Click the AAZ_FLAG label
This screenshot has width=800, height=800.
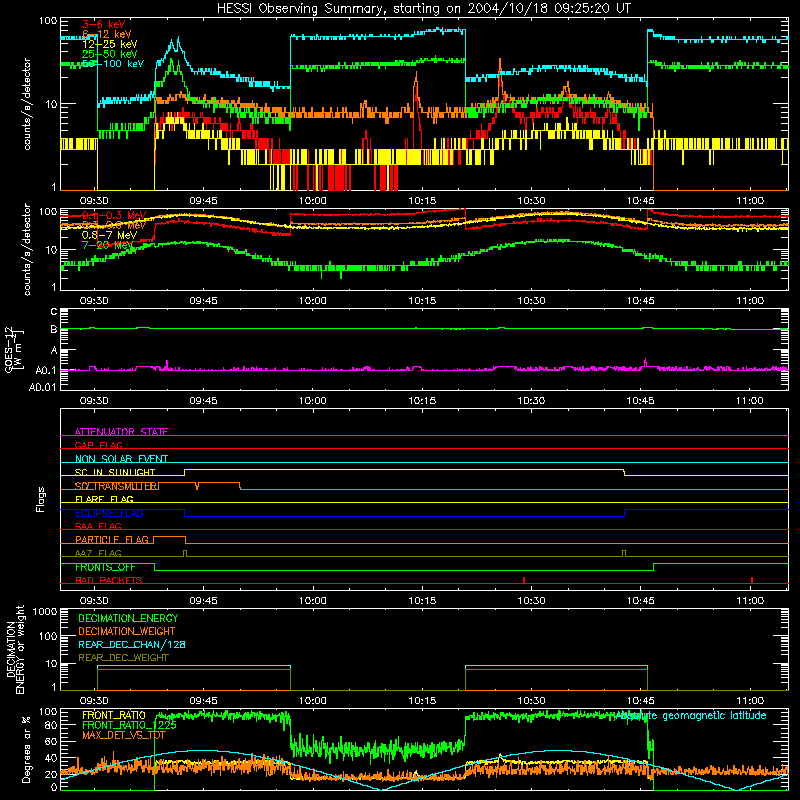[x=98, y=553]
